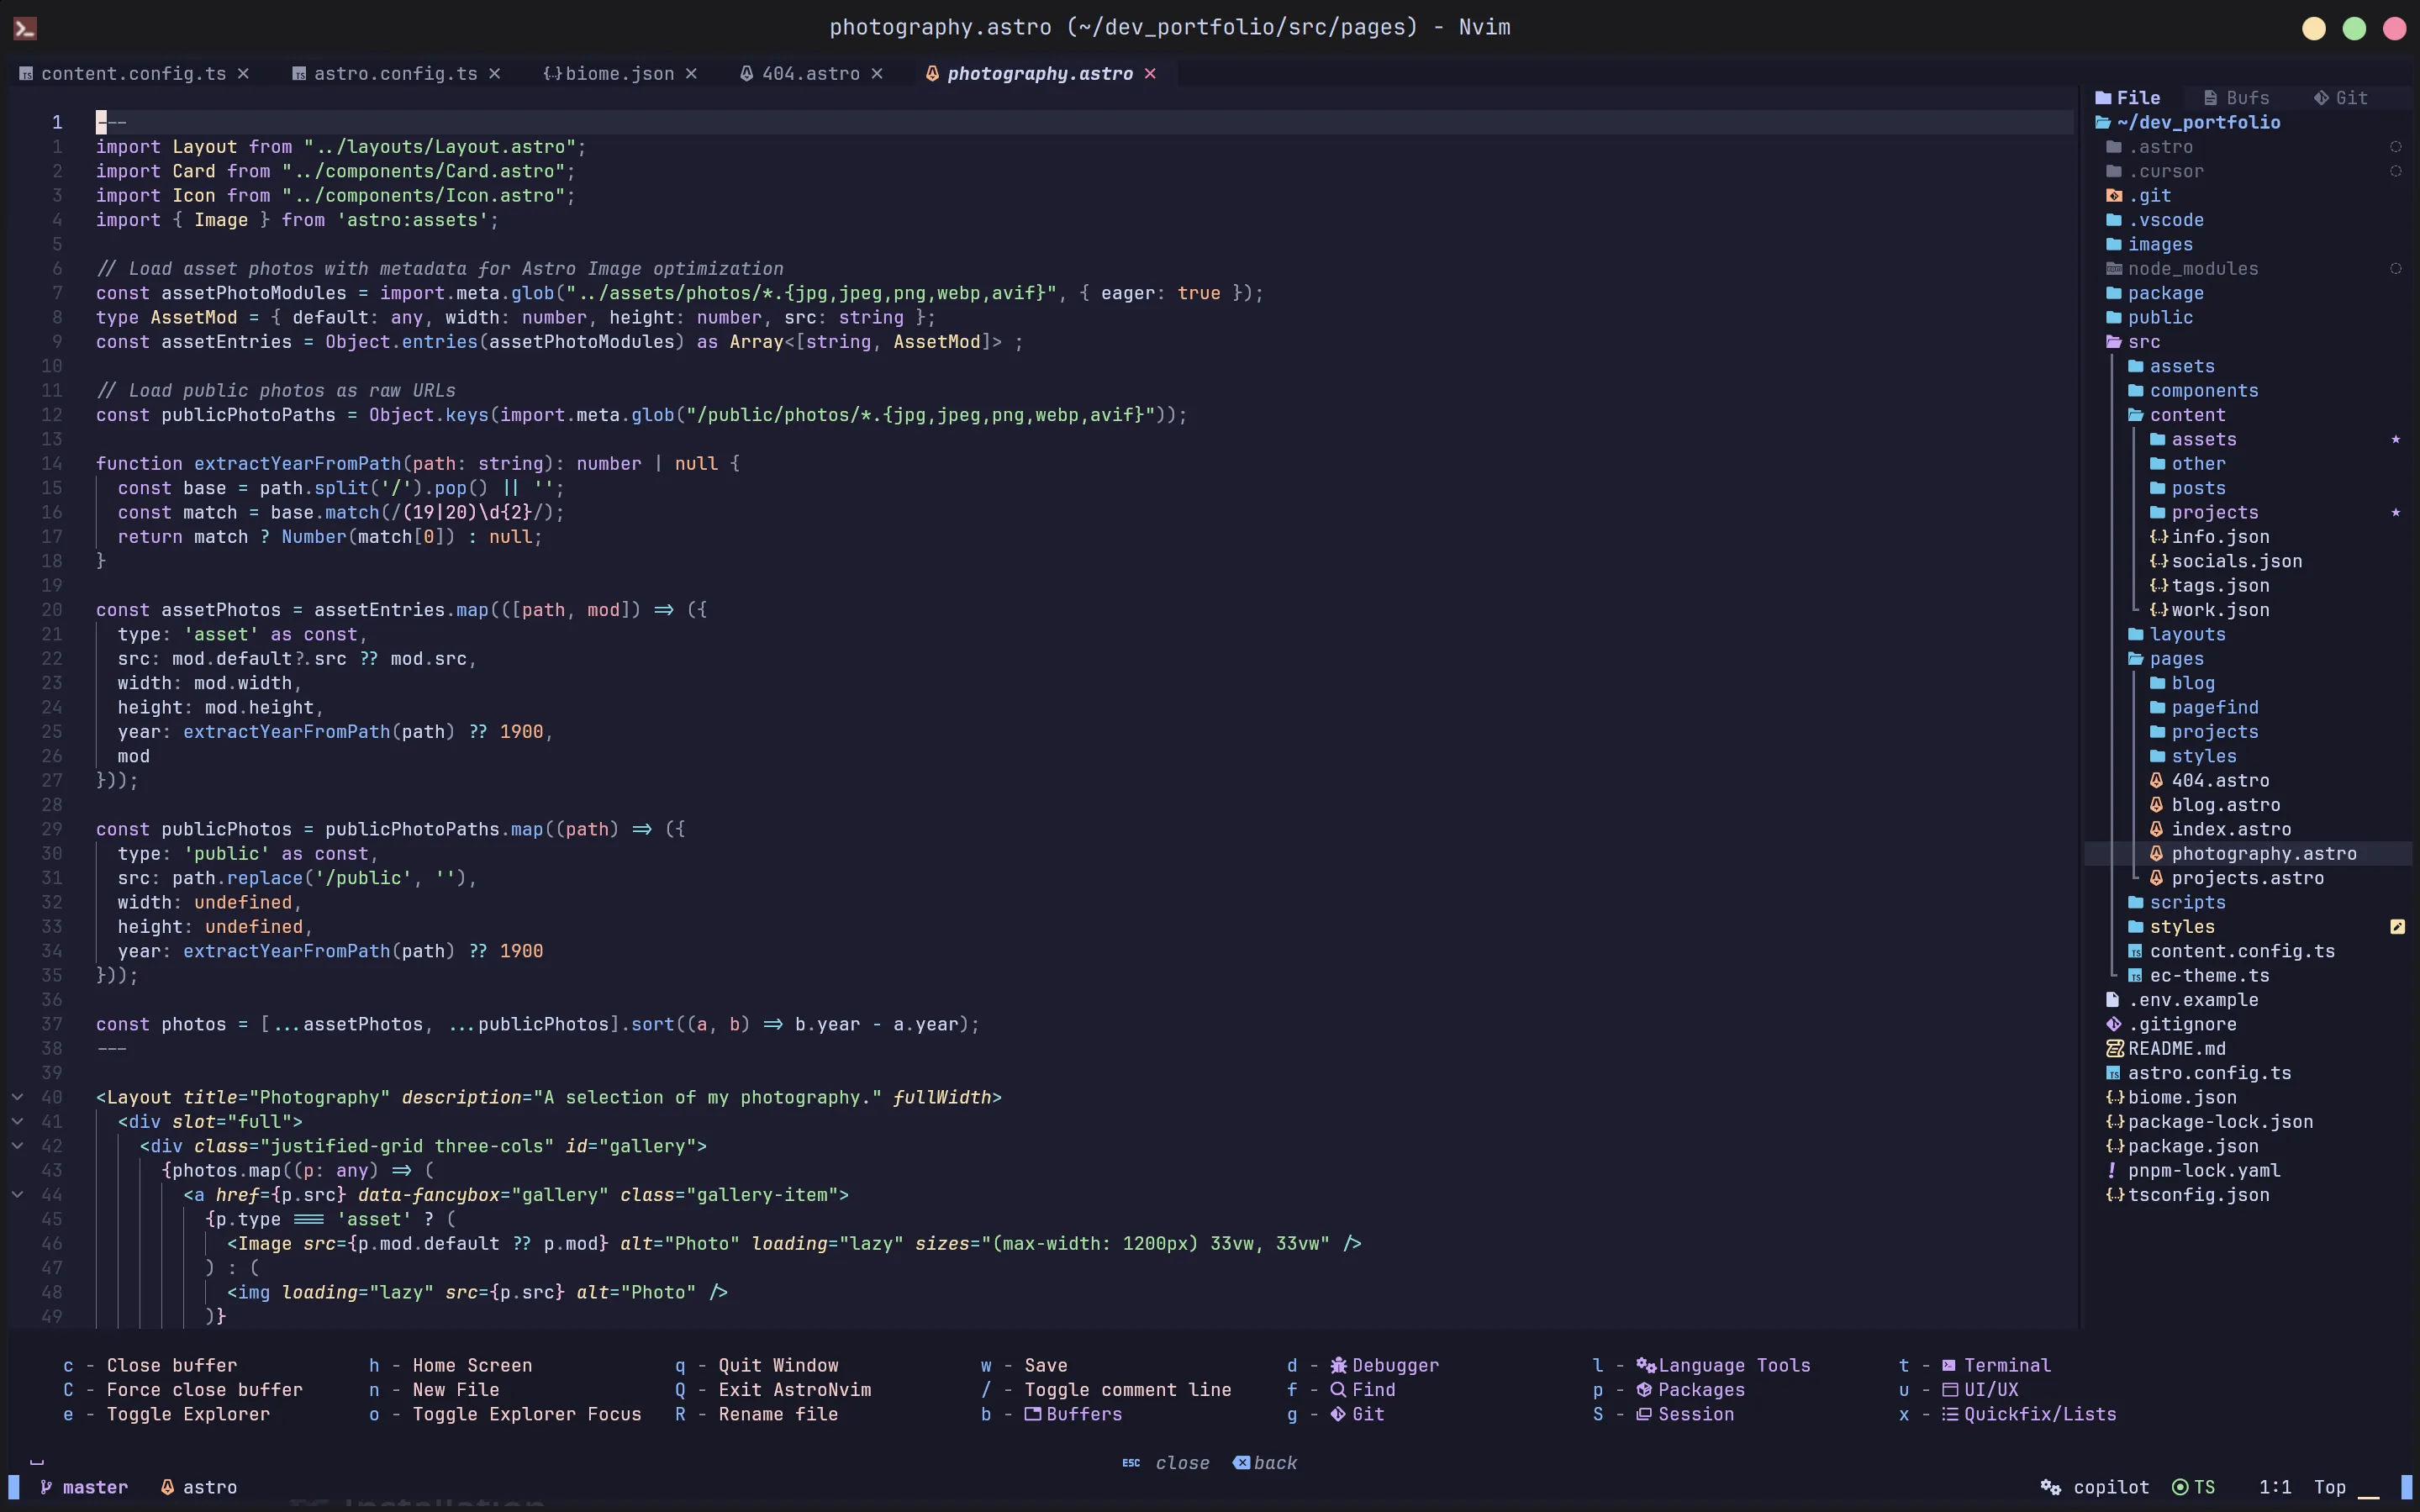Click the README.md markdown icon
Viewport: 2420px width, 1512px height.
(x=2114, y=1049)
